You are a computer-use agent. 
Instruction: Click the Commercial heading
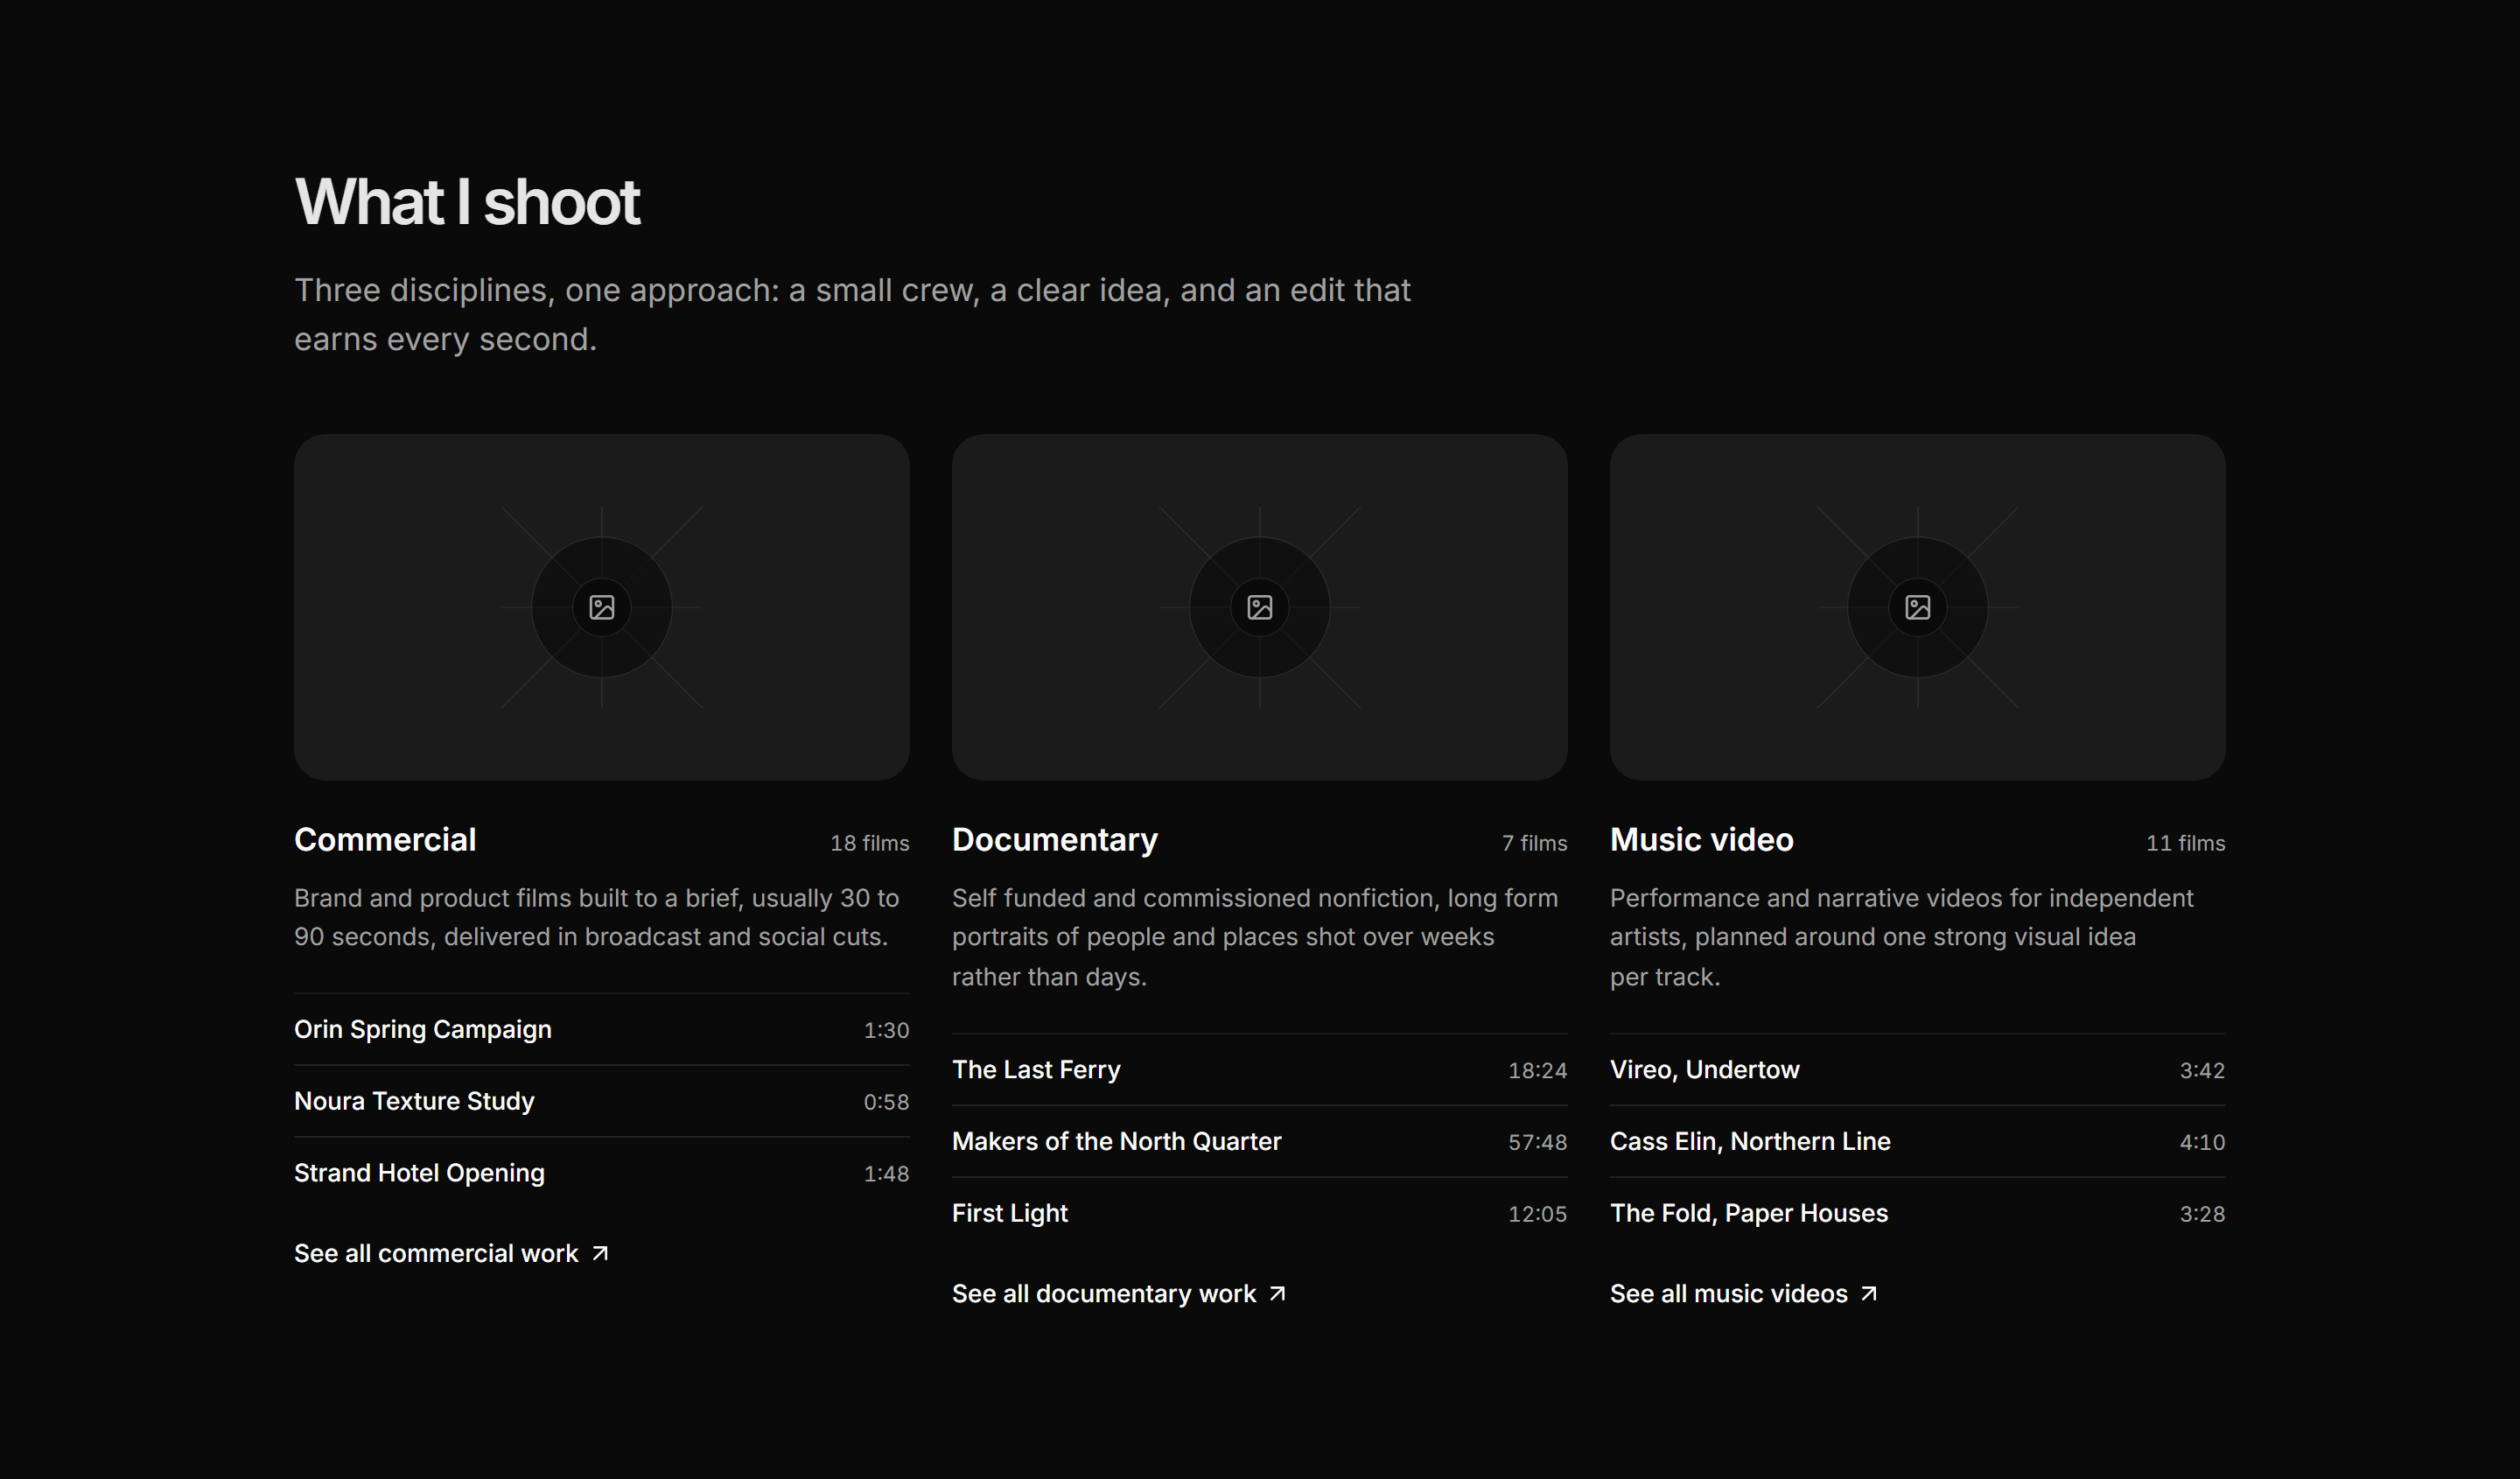point(385,839)
